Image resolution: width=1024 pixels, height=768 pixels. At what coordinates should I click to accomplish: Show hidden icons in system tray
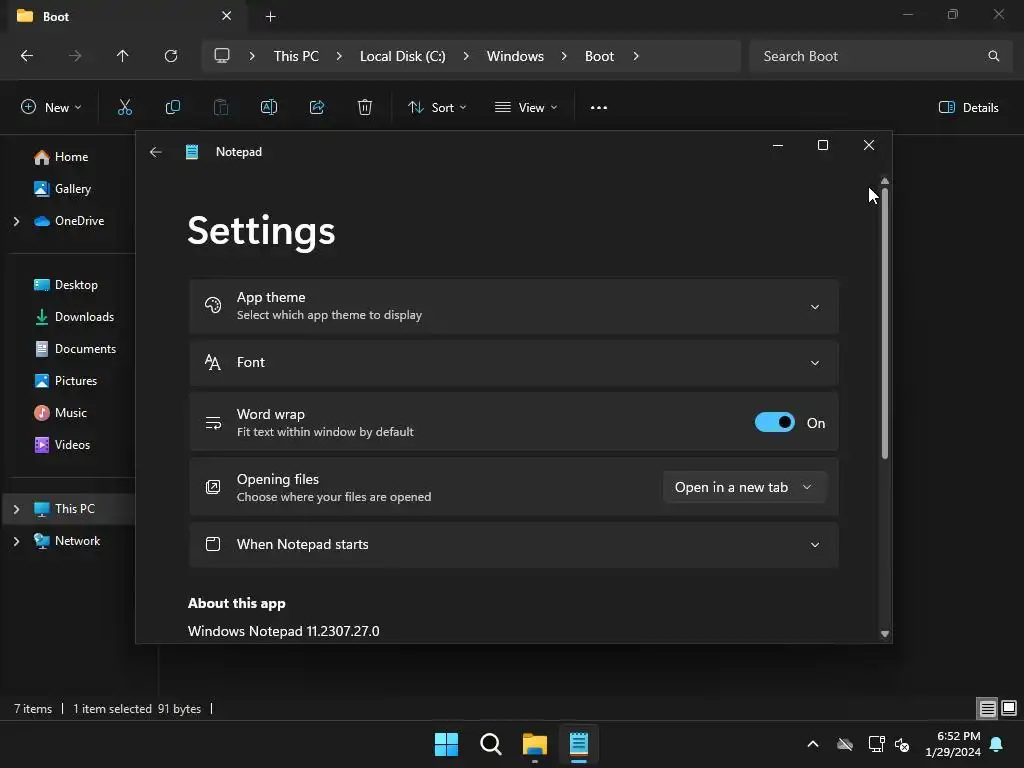point(813,744)
